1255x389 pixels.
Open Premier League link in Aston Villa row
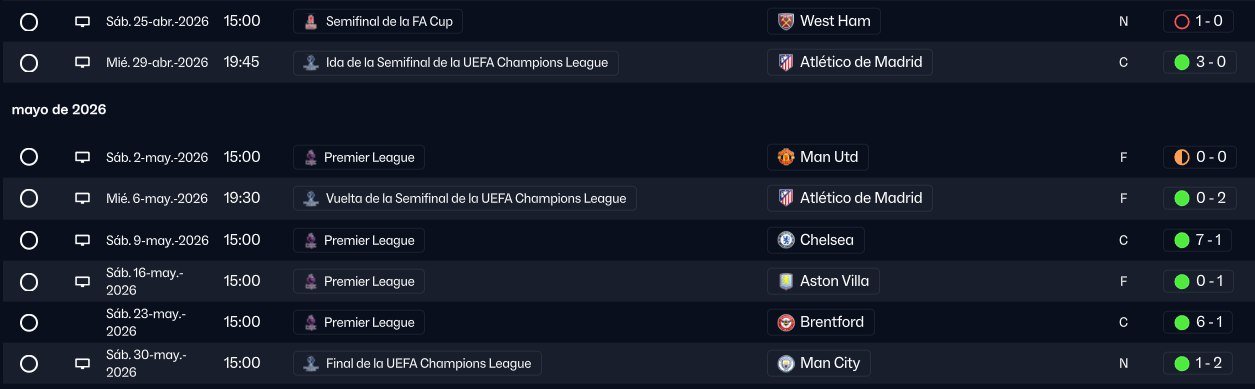(x=359, y=281)
